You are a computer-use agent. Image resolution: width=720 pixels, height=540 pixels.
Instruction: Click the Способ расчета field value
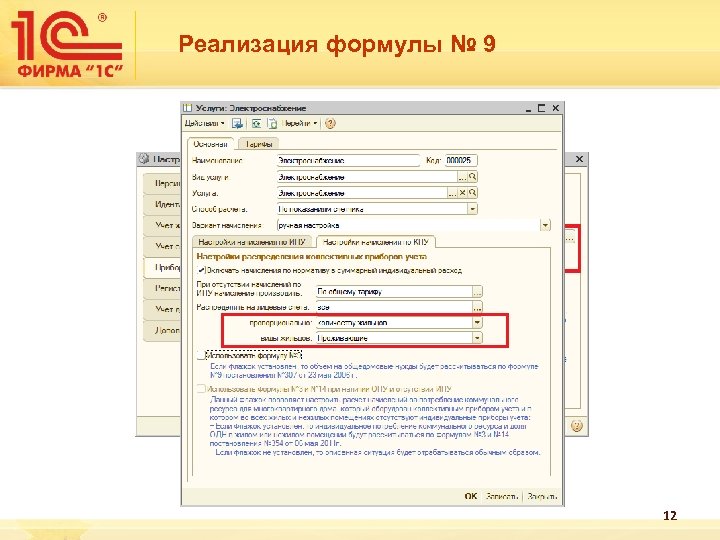[372, 209]
